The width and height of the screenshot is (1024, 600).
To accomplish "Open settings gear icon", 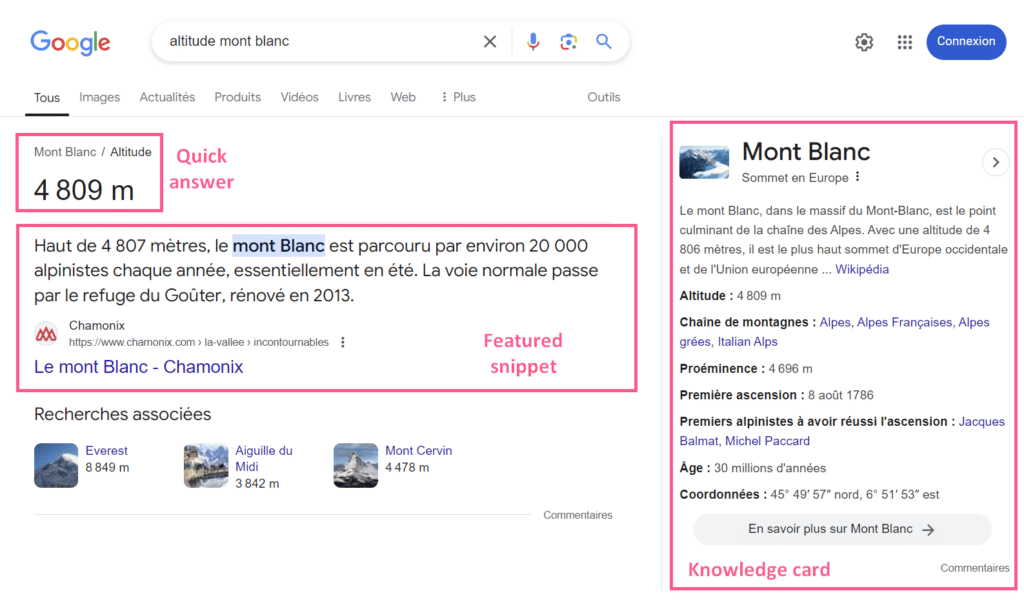I will click(864, 42).
